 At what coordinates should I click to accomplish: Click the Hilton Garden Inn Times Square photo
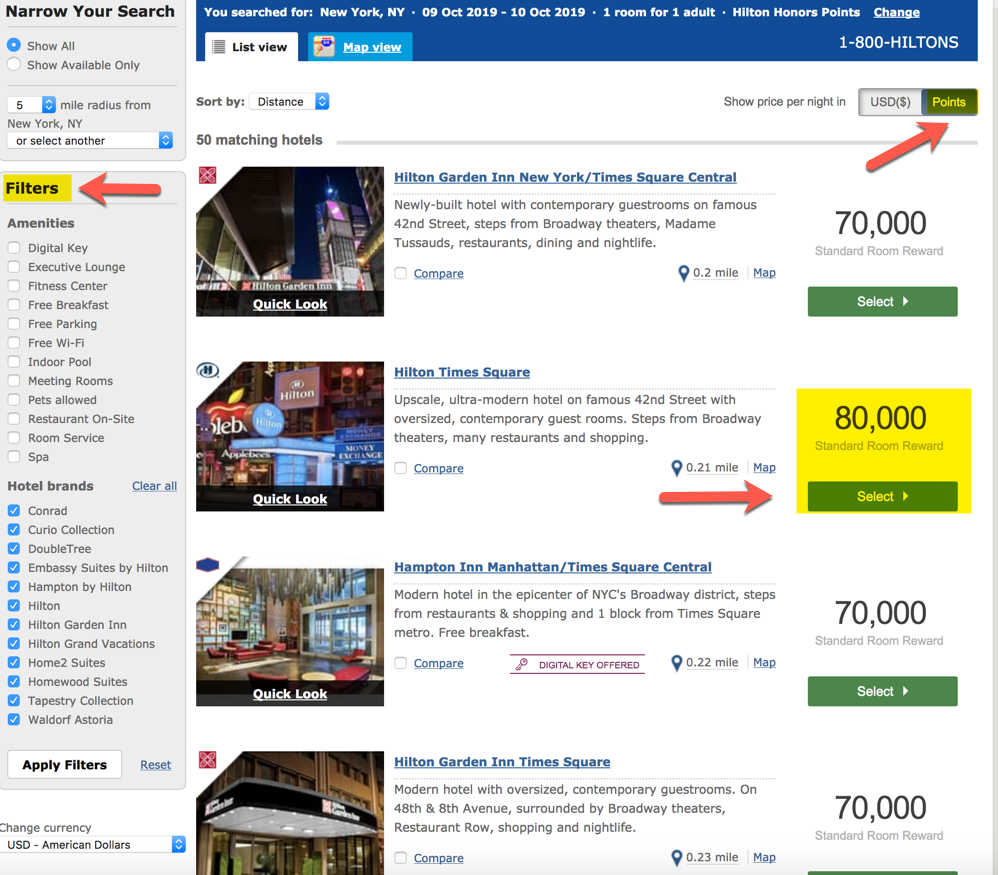(290, 813)
